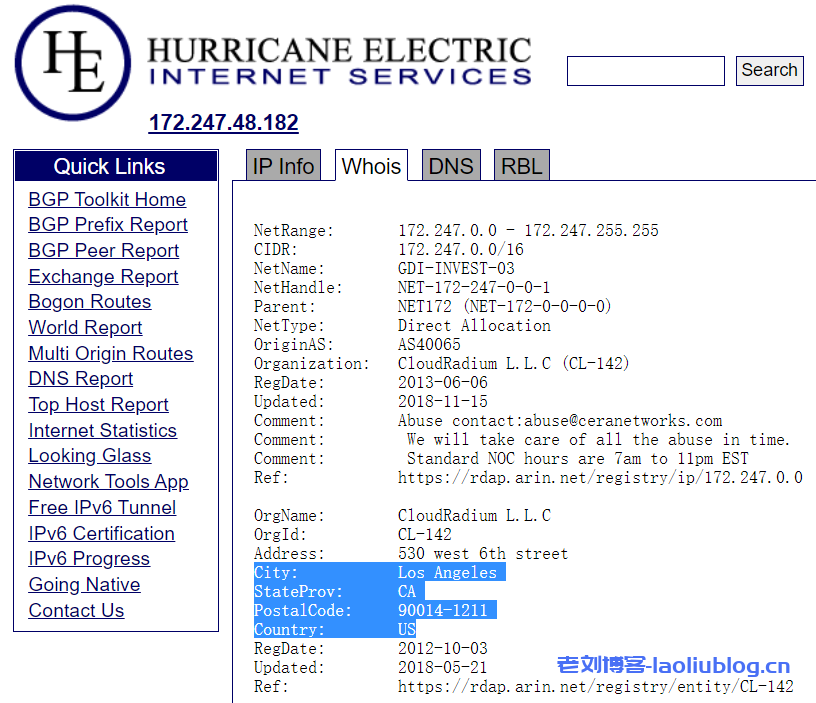This screenshot has width=816, height=703.
Task: Click the Hurricane Electric HE logo
Action: [x=74, y=62]
